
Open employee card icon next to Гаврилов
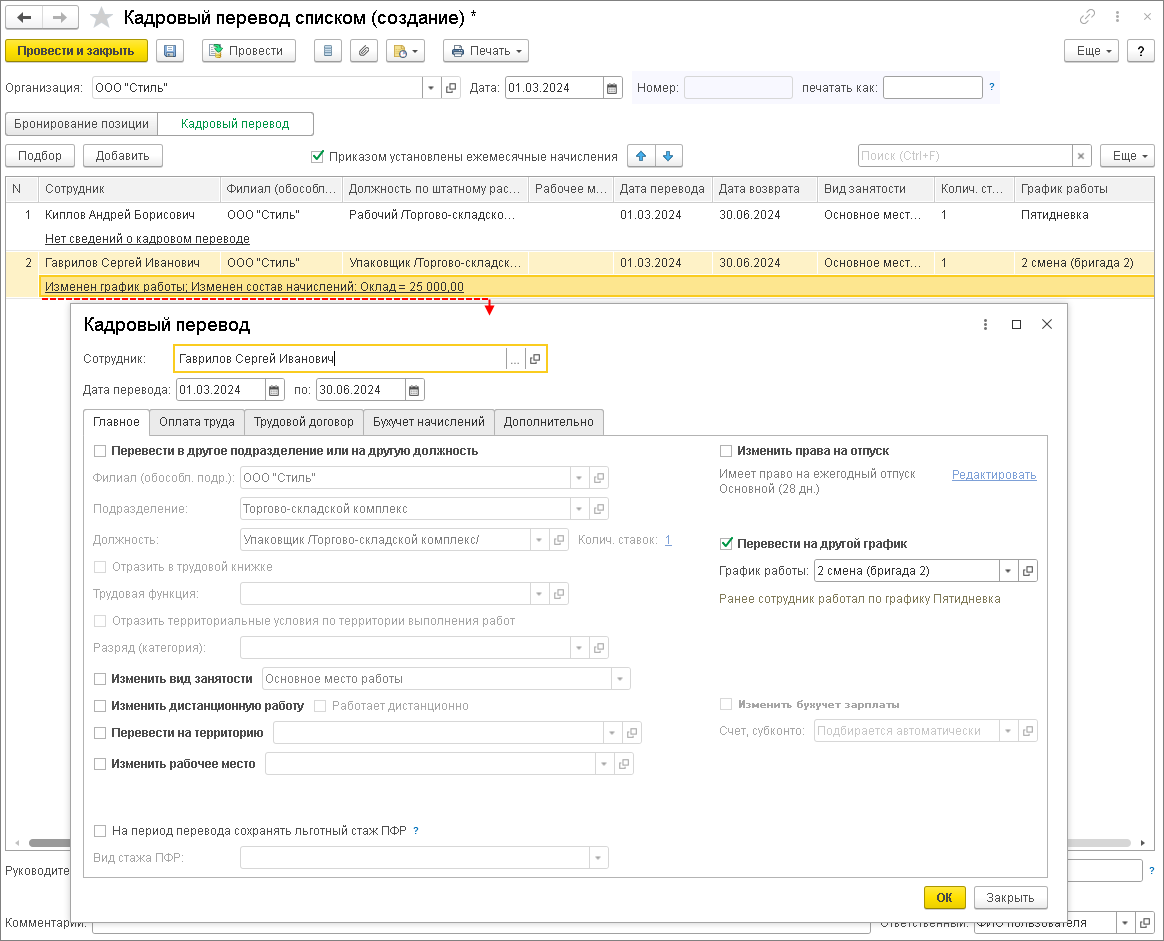(x=535, y=359)
